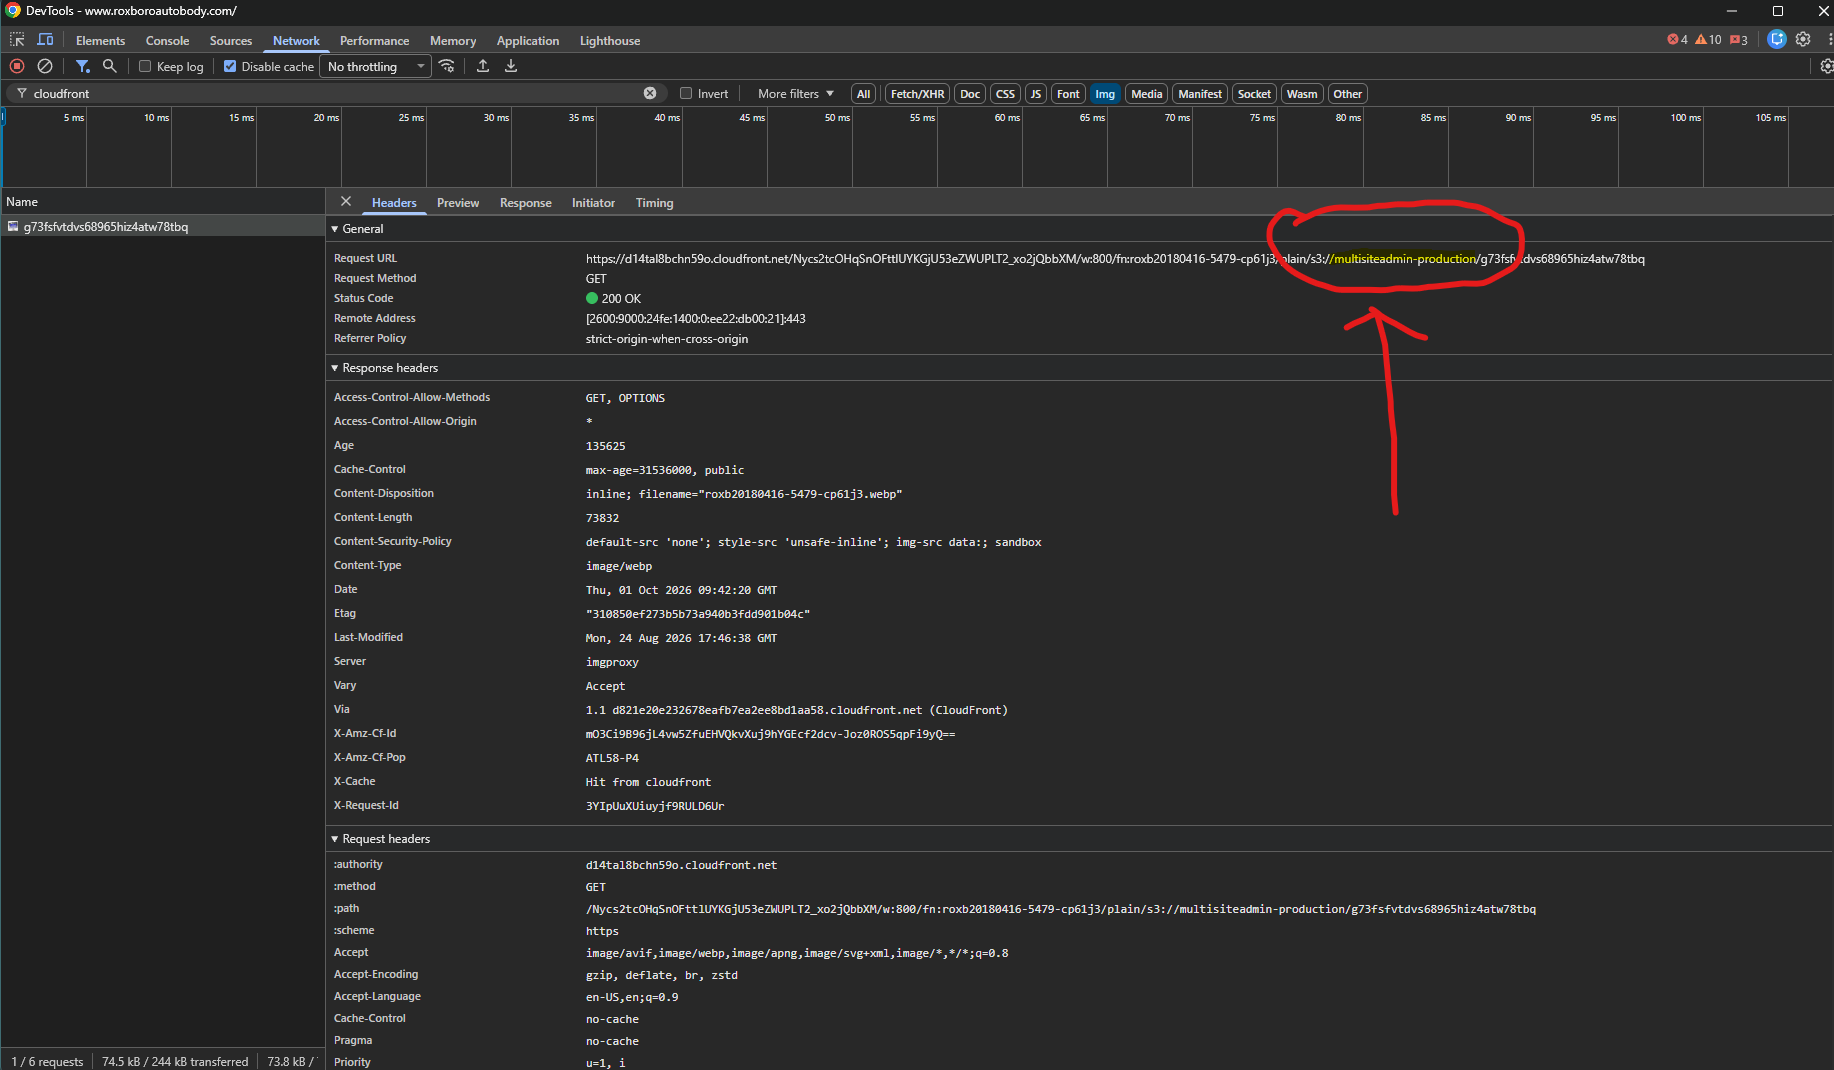Open the More filters dropdown
The image size is (1834, 1070).
click(796, 94)
